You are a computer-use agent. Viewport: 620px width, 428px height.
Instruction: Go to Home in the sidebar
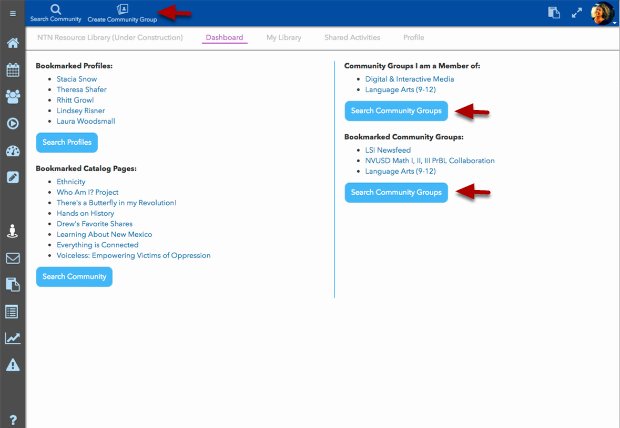pos(13,43)
